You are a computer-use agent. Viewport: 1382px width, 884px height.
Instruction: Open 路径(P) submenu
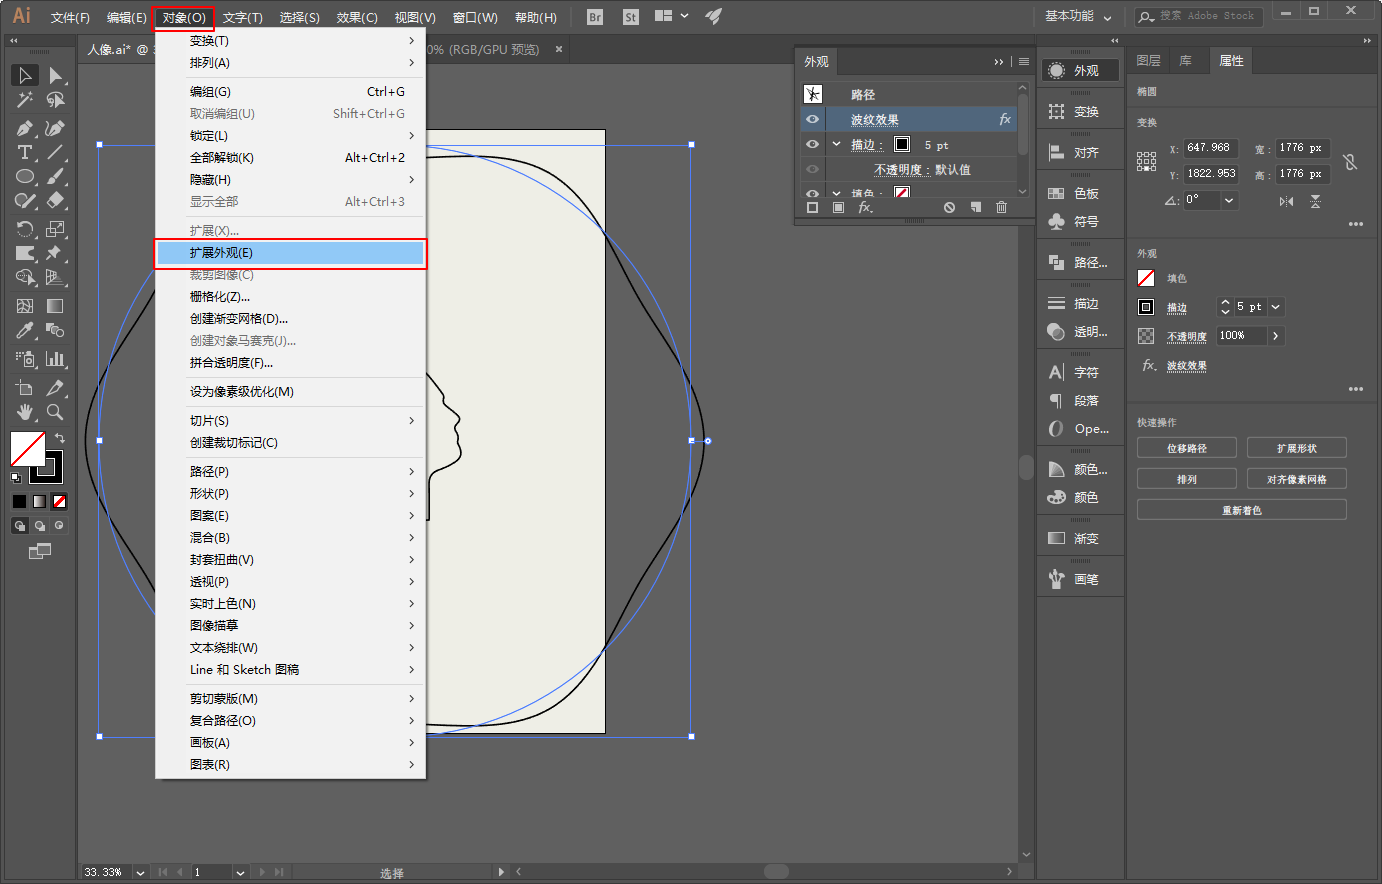point(291,471)
